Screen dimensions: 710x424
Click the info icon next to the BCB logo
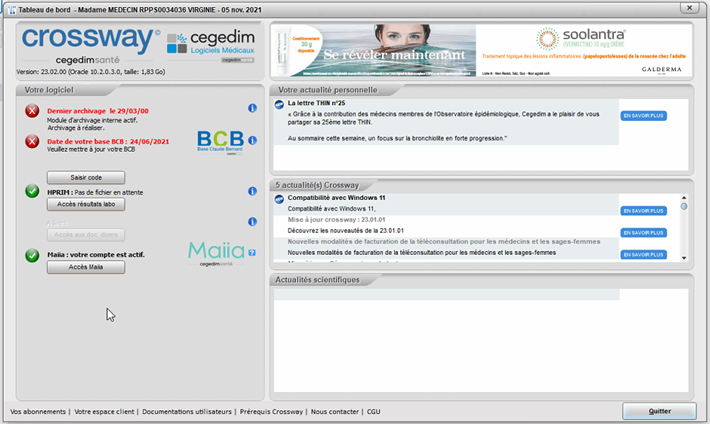tap(252, 140)
